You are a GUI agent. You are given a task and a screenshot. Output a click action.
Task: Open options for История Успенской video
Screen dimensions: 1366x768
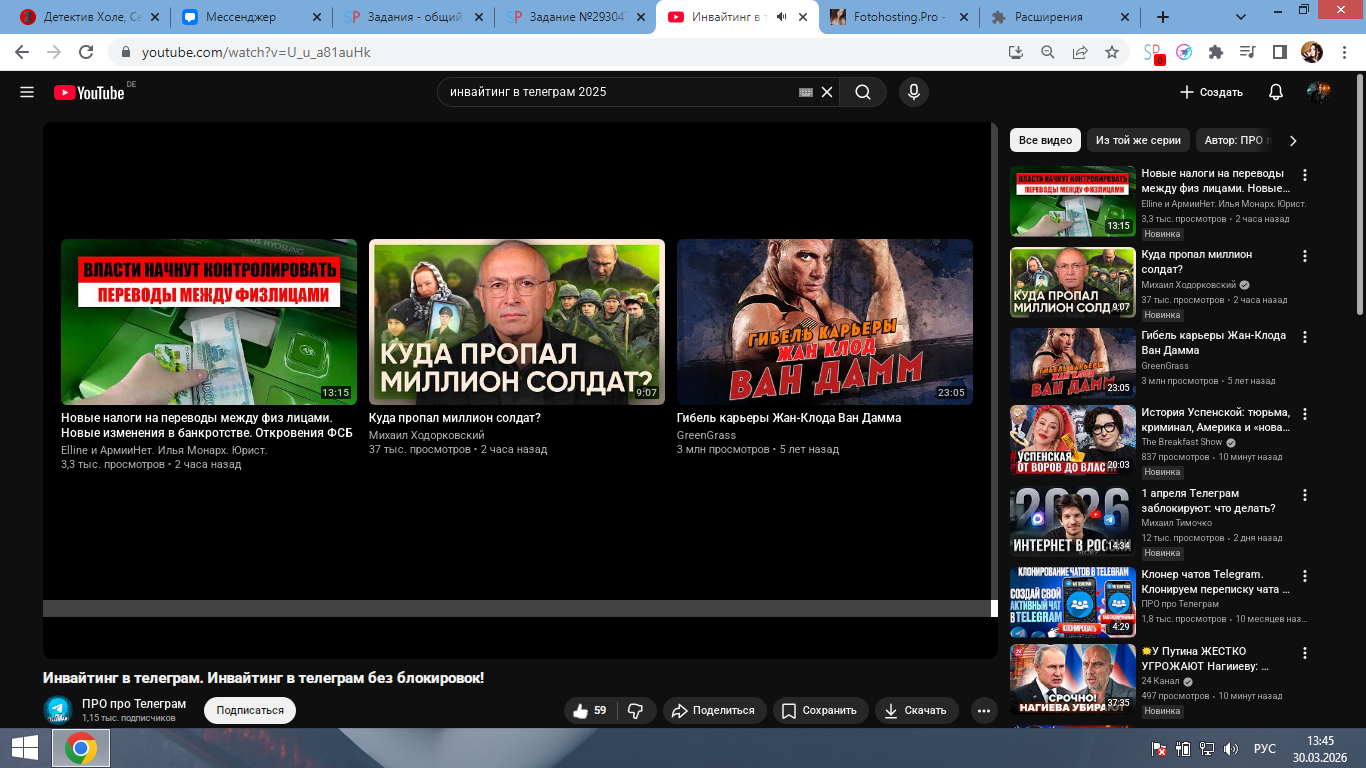[1304, 414]
